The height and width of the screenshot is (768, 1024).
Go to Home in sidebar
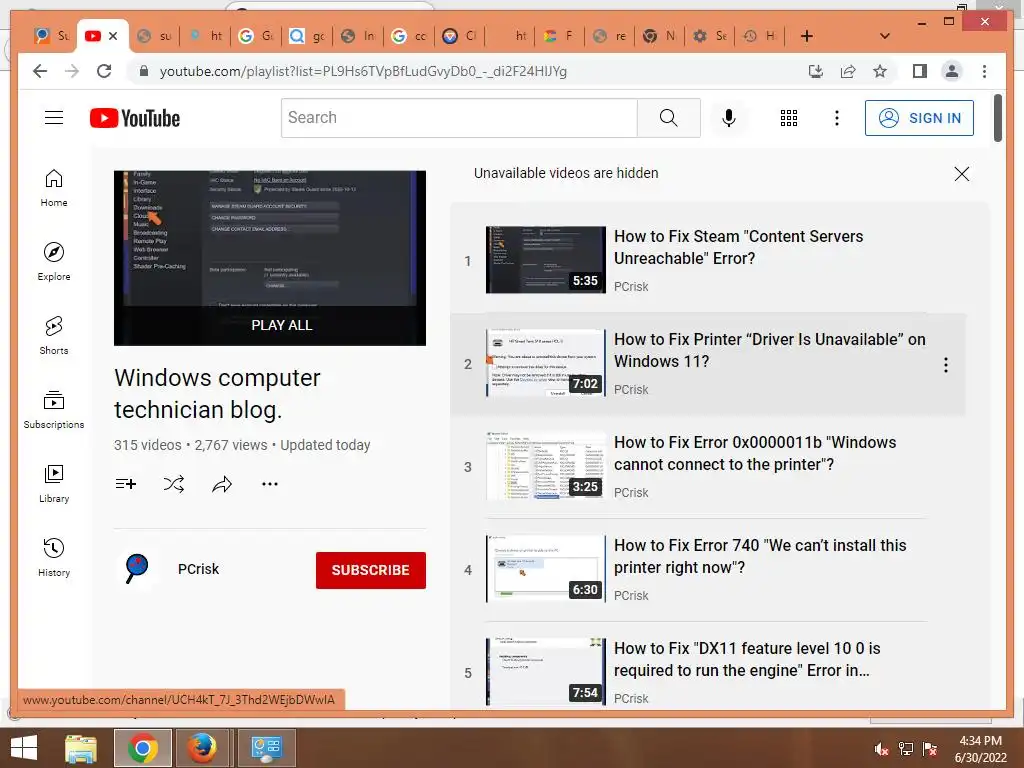pyautogui.click(x=54, y=188)
